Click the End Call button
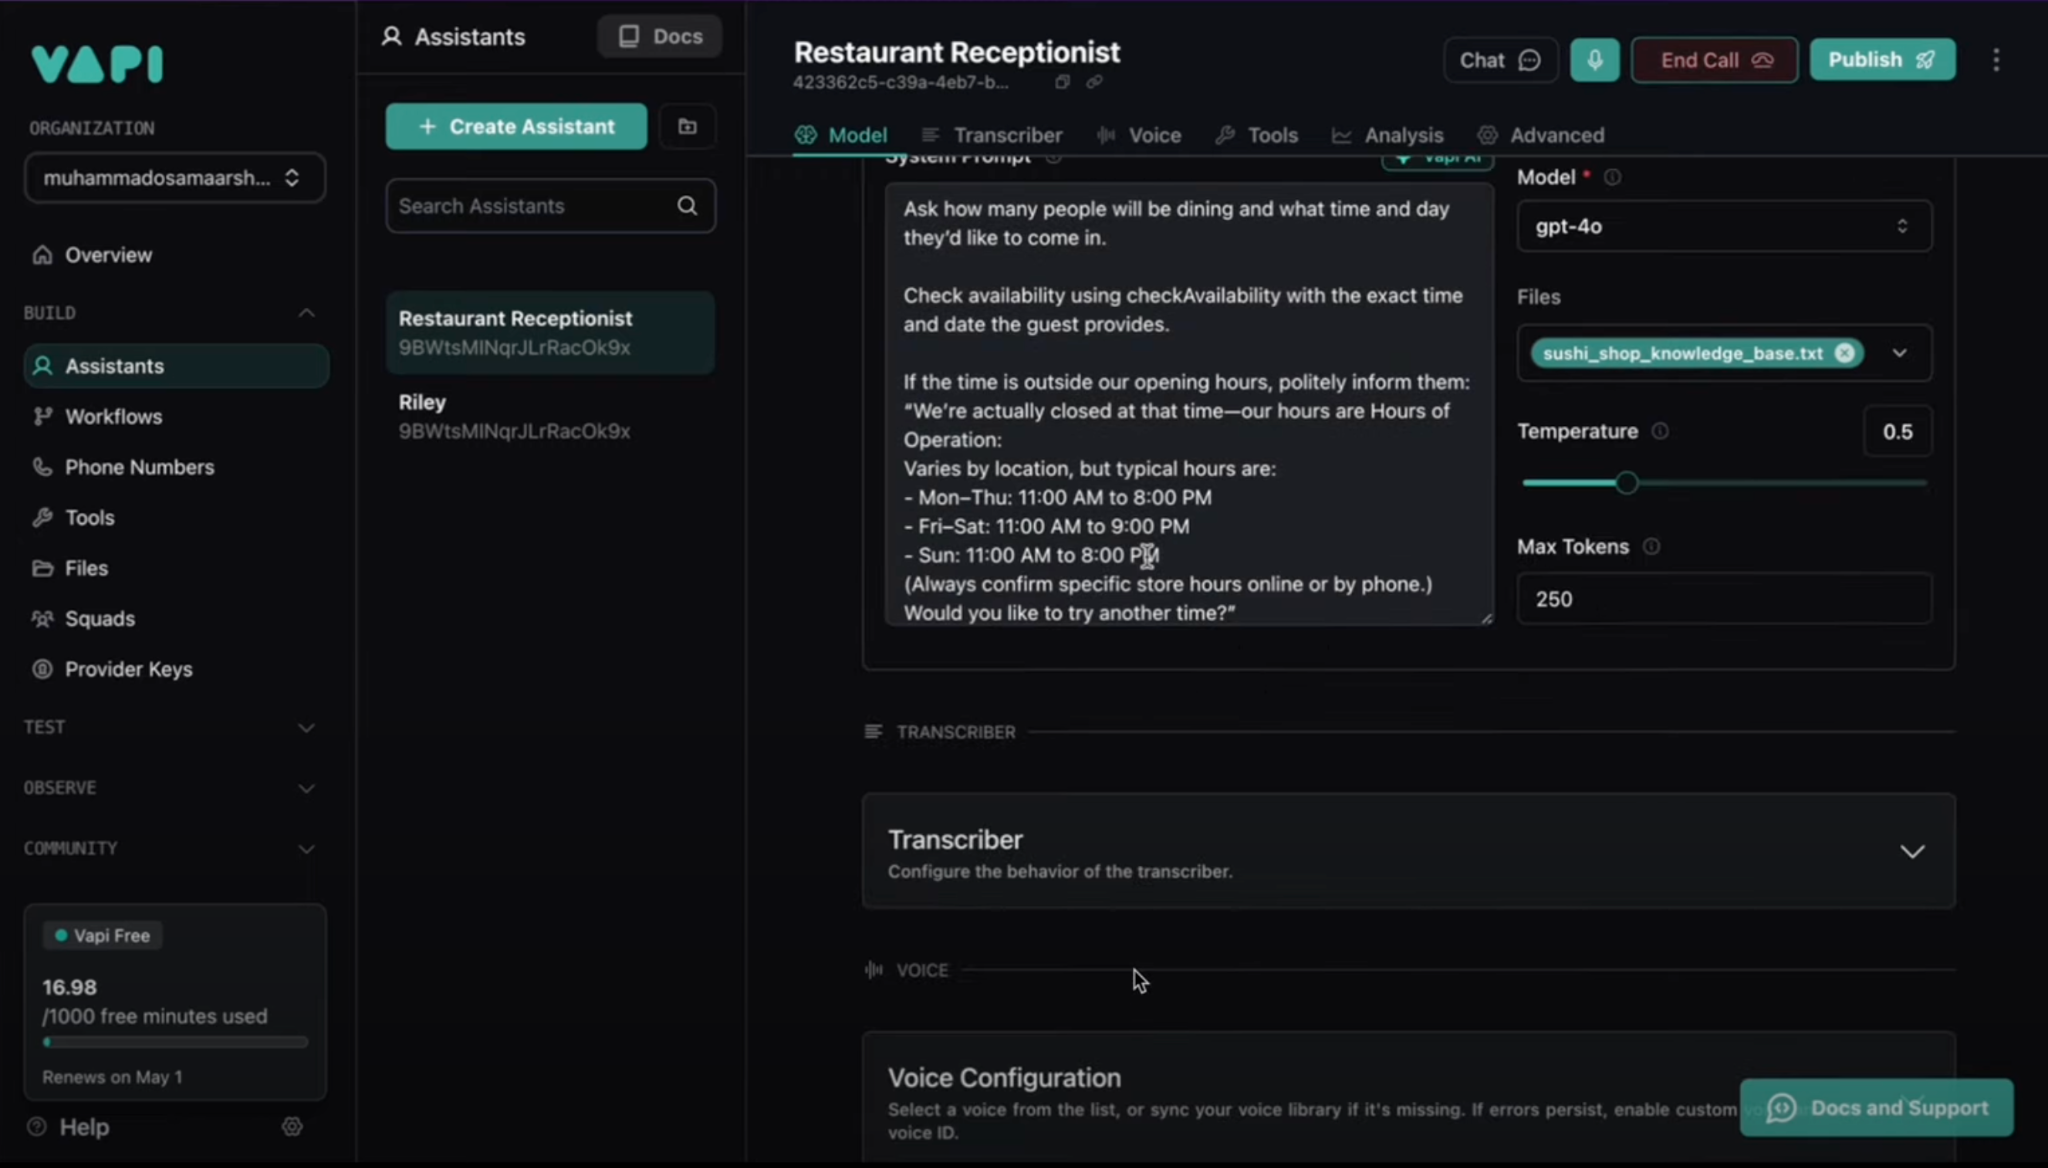This screenshot has width=2048, height=1168. pos(1714,60)
